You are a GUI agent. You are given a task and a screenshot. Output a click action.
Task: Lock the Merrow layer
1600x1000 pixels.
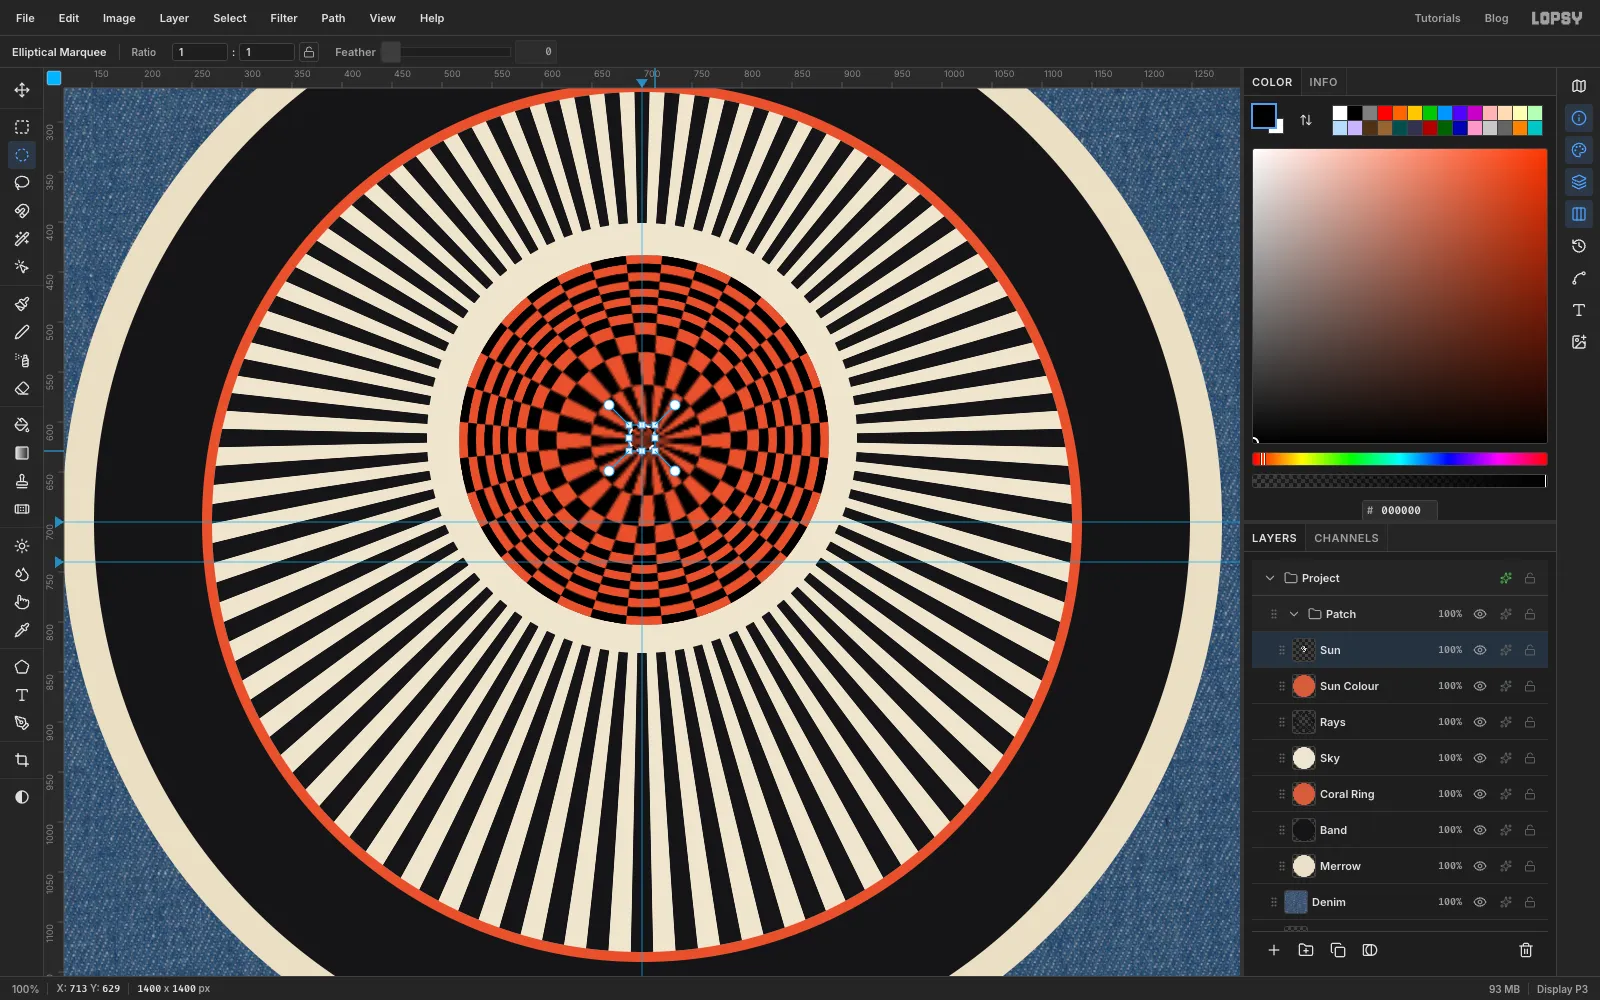[1530, 866]
